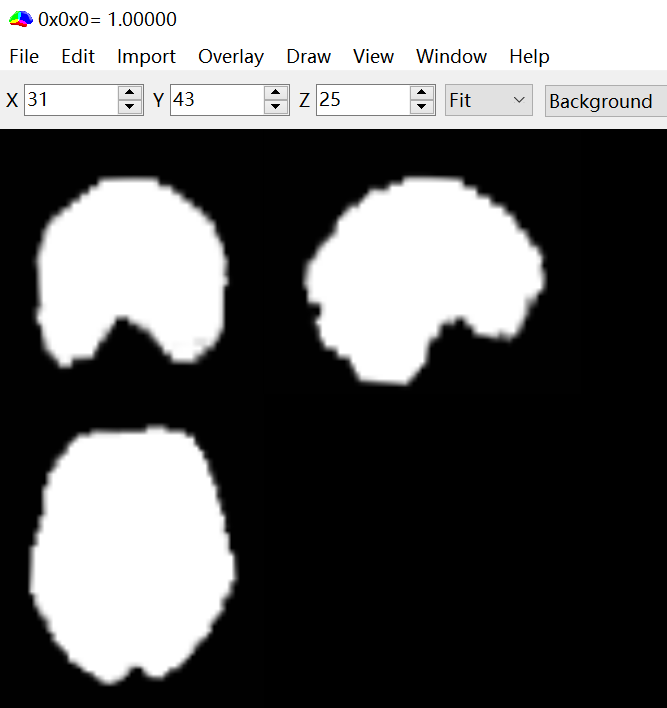Open the Draw menu
Viewport: 667px width, 708px height.
pos(308,56)
